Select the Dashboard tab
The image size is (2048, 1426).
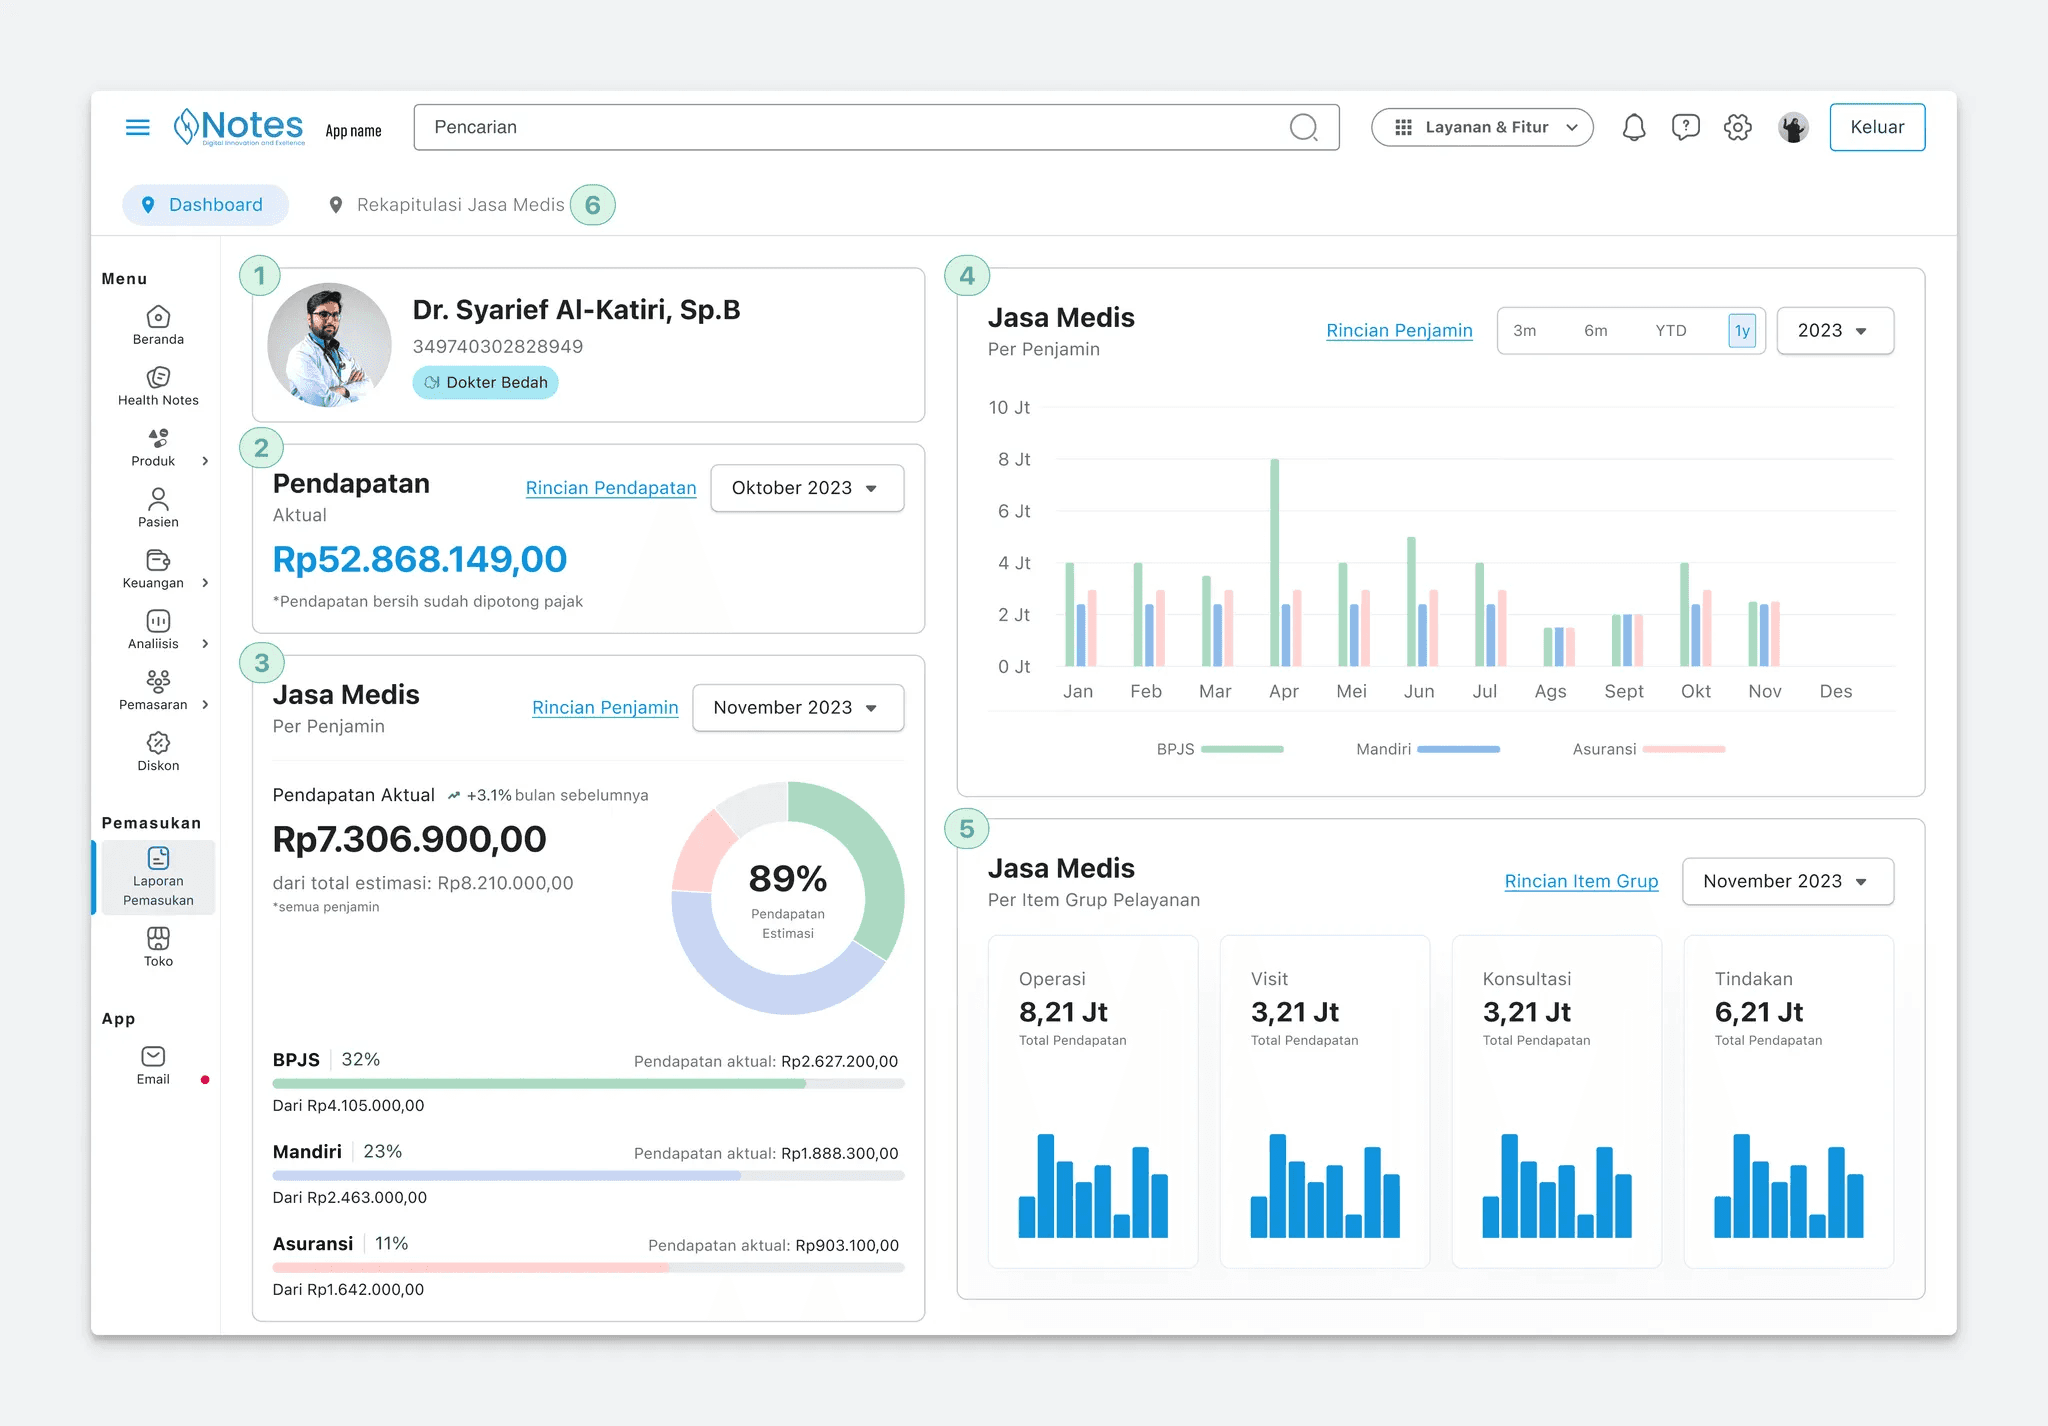[205, 205]
